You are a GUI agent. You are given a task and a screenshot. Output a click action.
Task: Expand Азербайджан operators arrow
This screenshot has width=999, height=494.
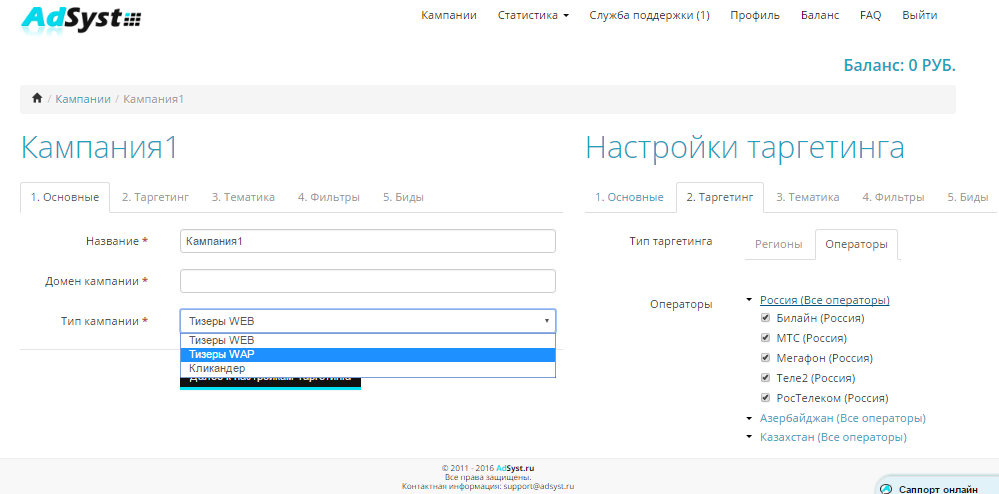point(748,419)
